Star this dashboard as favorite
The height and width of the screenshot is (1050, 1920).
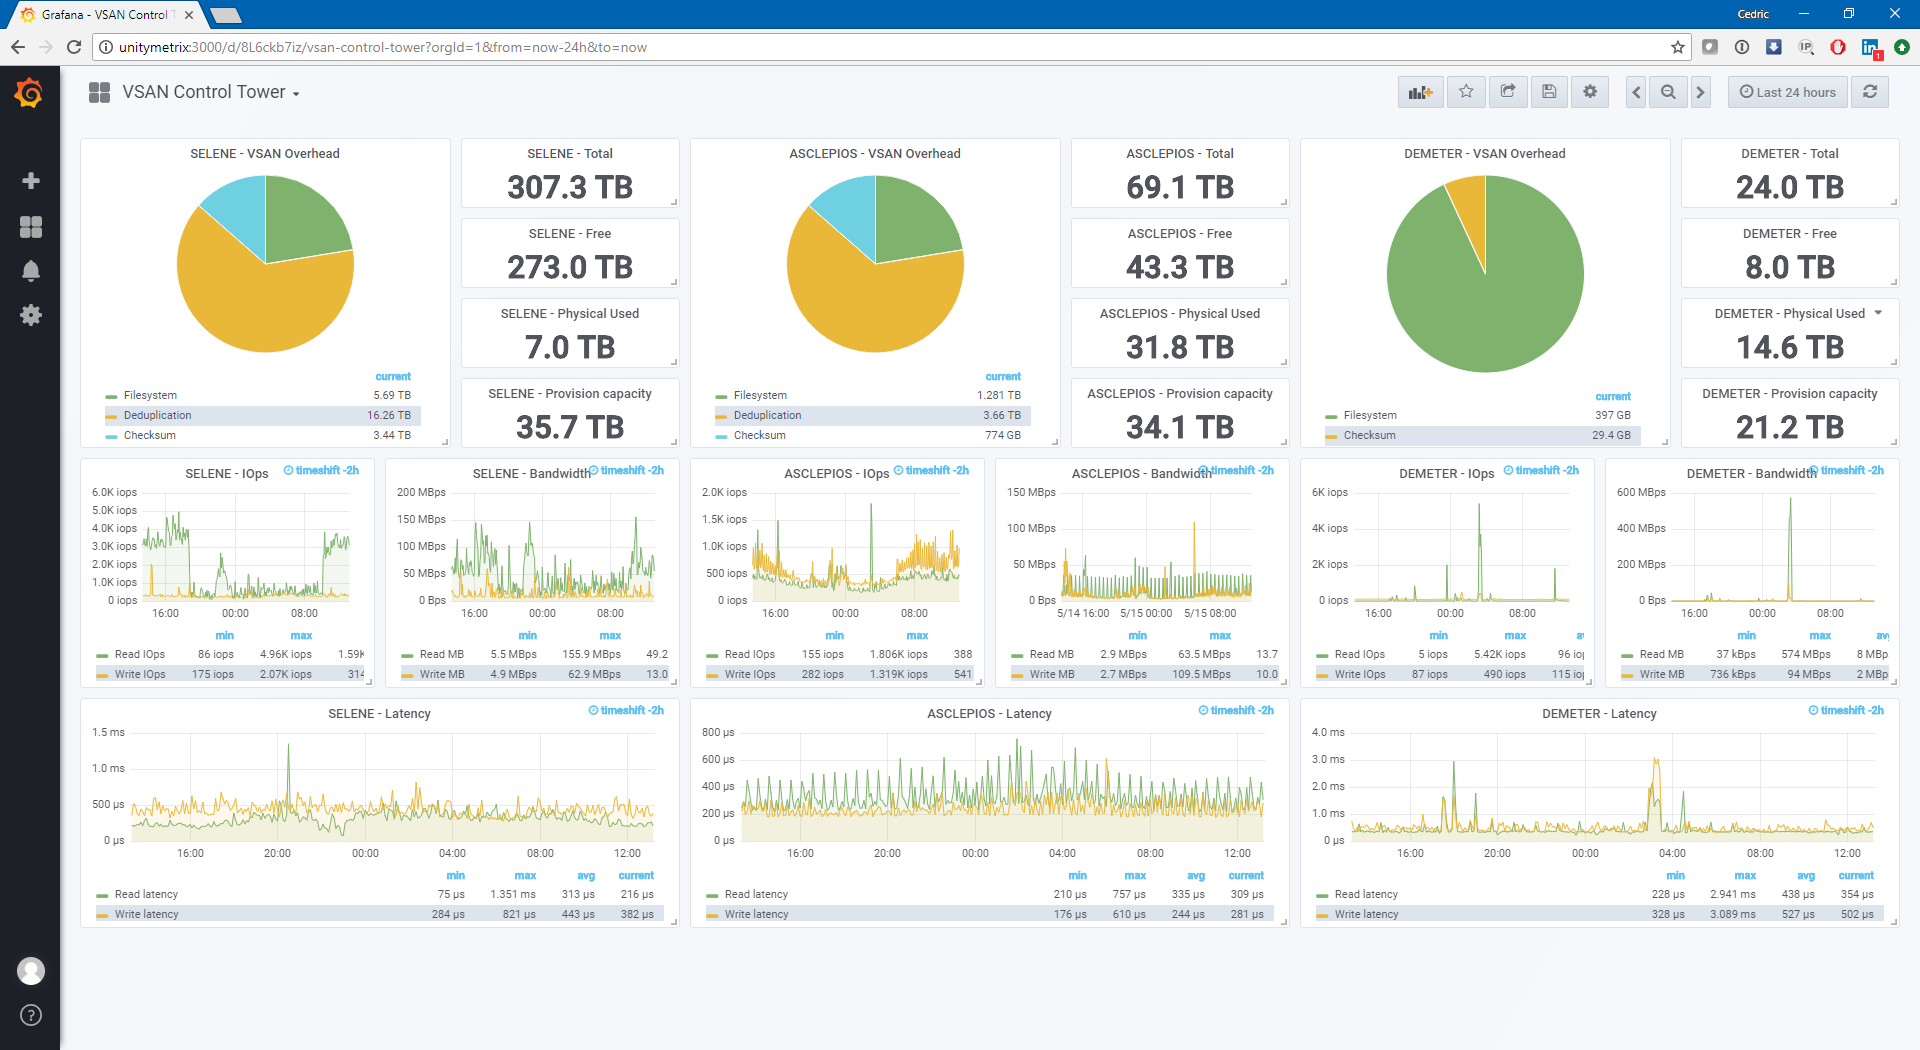(x=1466, y=92)
